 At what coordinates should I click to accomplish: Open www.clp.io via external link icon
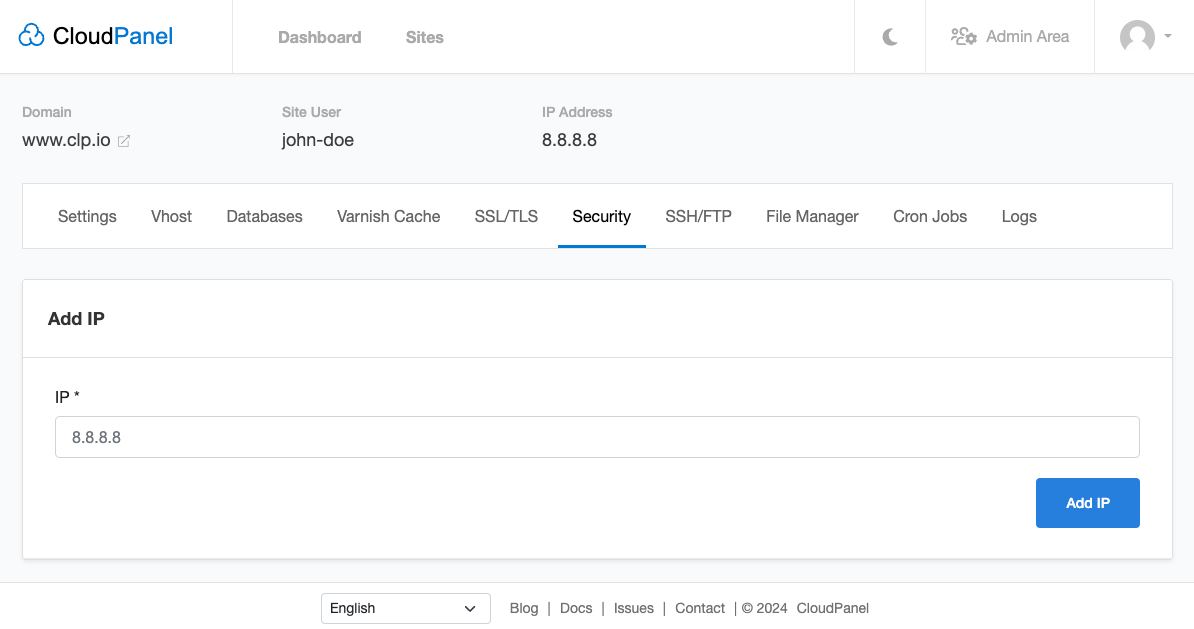pos(124,141)
